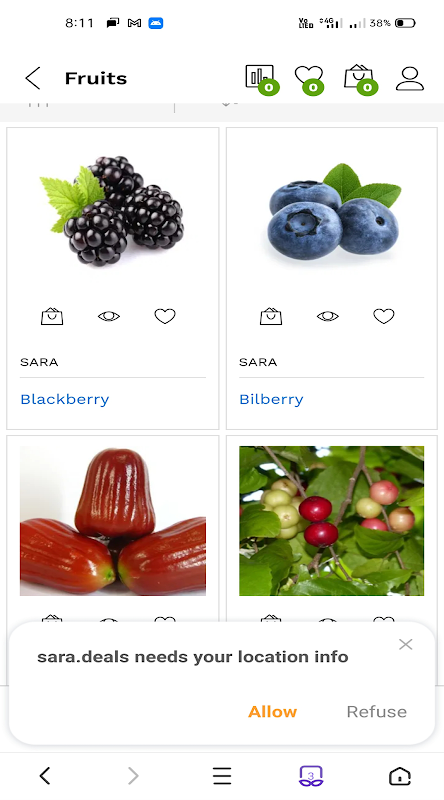Image resolution: width=444 pixels, height=800 pixels.
Task: Open the Bilberry product link
Action: pos(272,399)
